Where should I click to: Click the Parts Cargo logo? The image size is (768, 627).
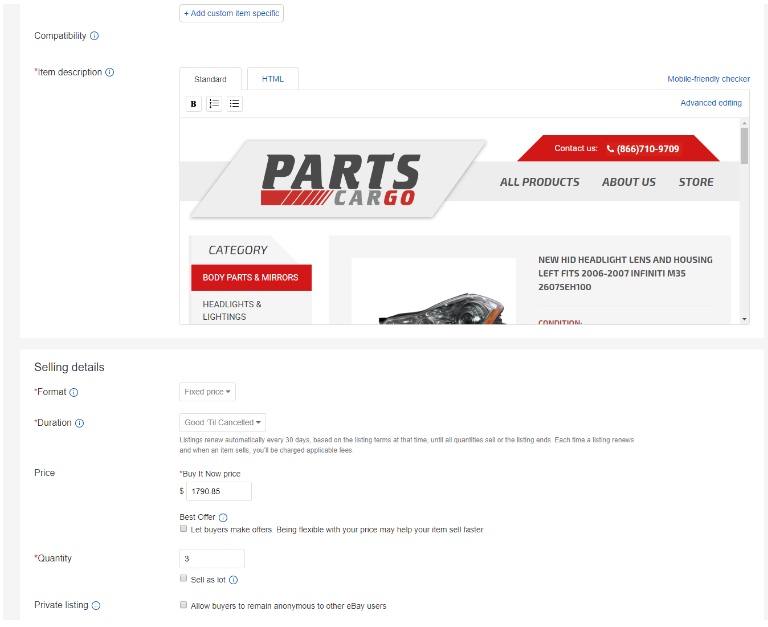pyautogui.click(x=340, y=179)
